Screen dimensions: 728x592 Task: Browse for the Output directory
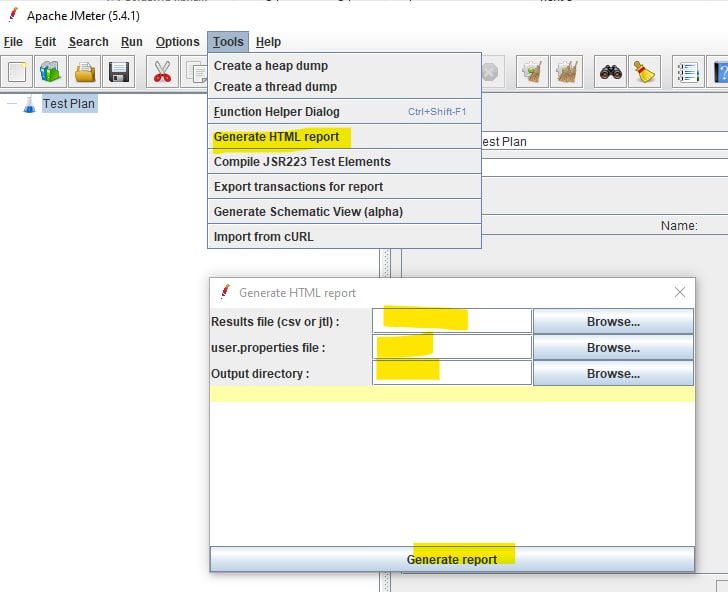(613, 373)
